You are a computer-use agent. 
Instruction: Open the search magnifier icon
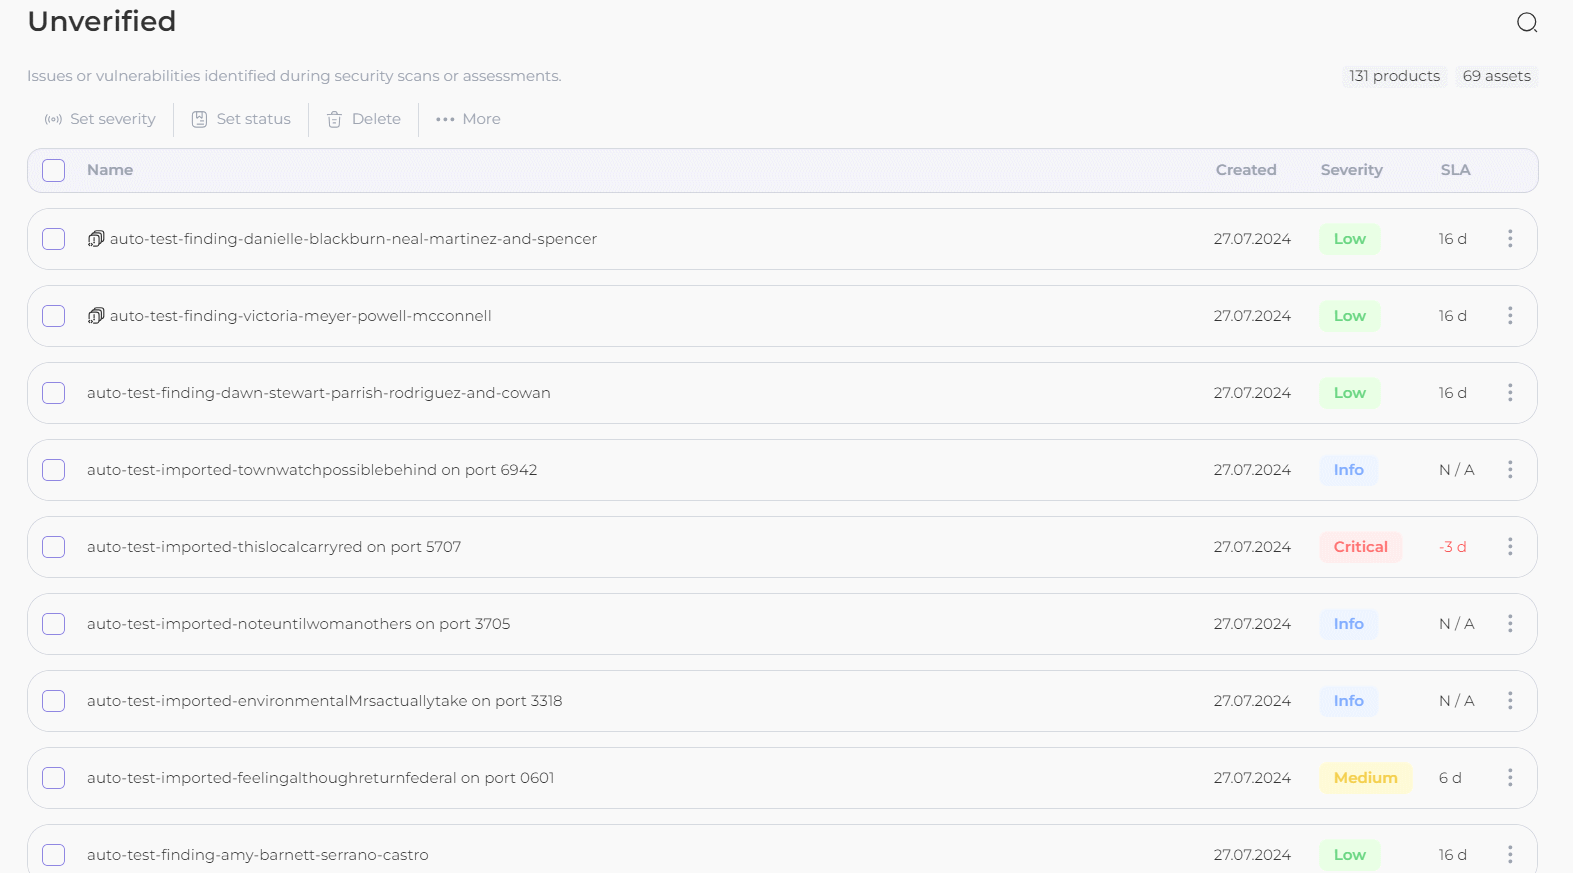tap(1526, 23)
